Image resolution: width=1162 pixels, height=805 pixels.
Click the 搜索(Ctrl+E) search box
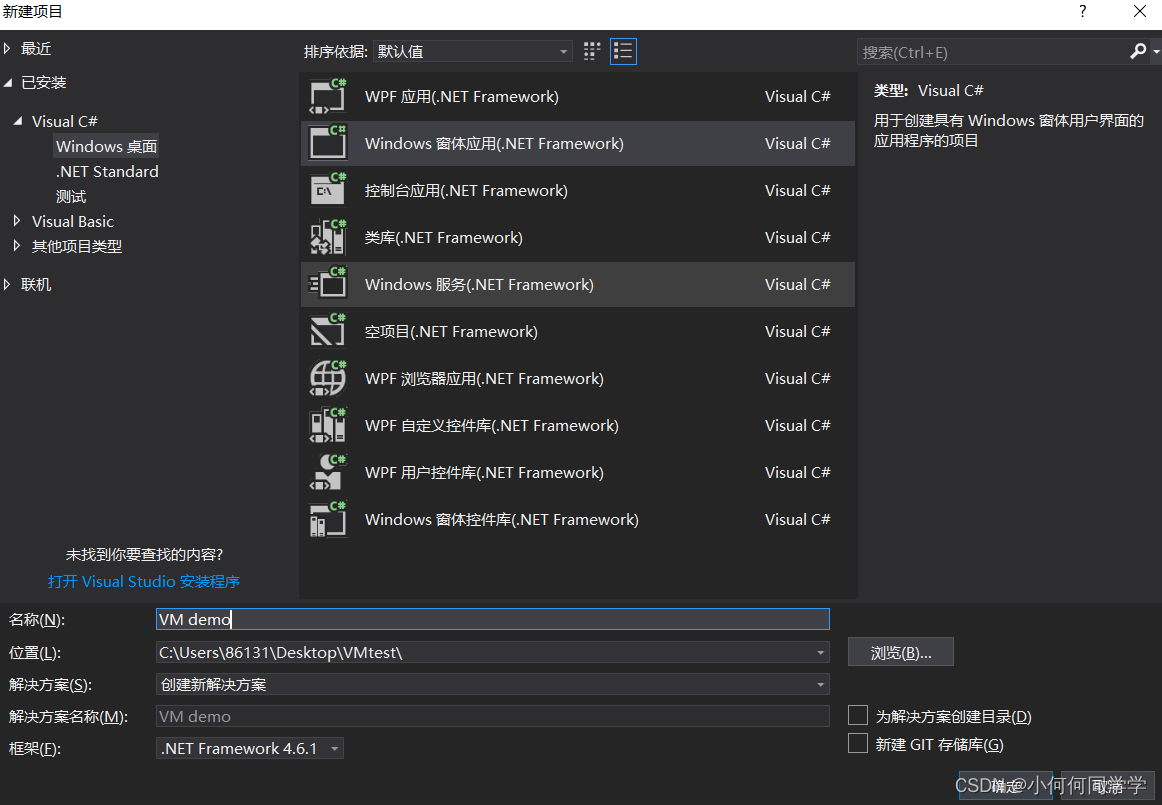click(993, 52)
